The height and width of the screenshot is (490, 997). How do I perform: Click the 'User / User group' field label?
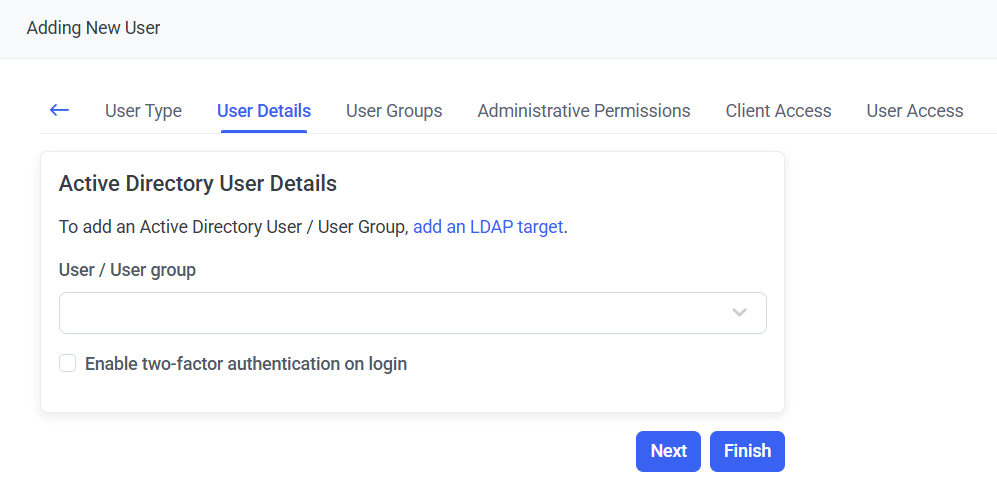[127, 270]
